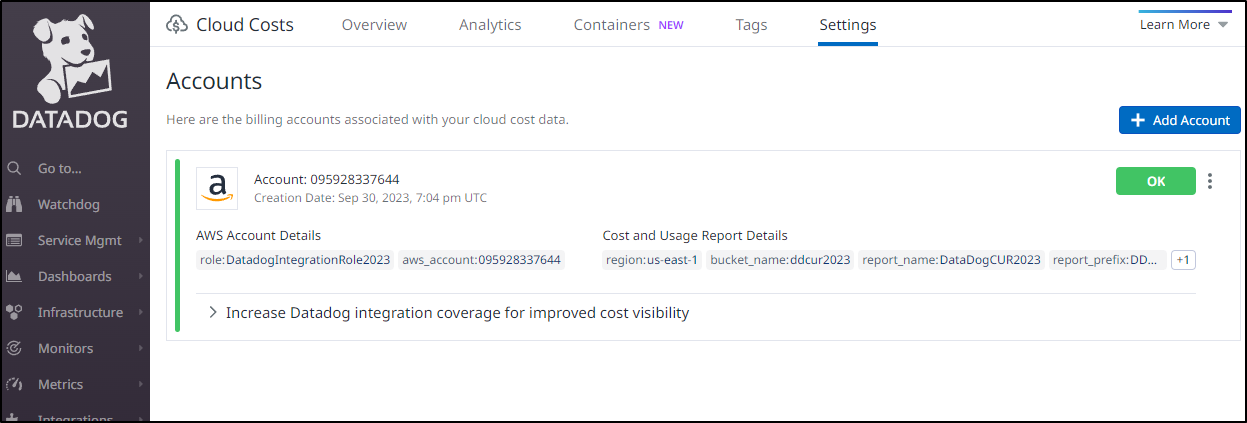This screenshot has height=423, width=1247.
Task: Click the Cost and Usage Report Details label
Action: (695, 236)
